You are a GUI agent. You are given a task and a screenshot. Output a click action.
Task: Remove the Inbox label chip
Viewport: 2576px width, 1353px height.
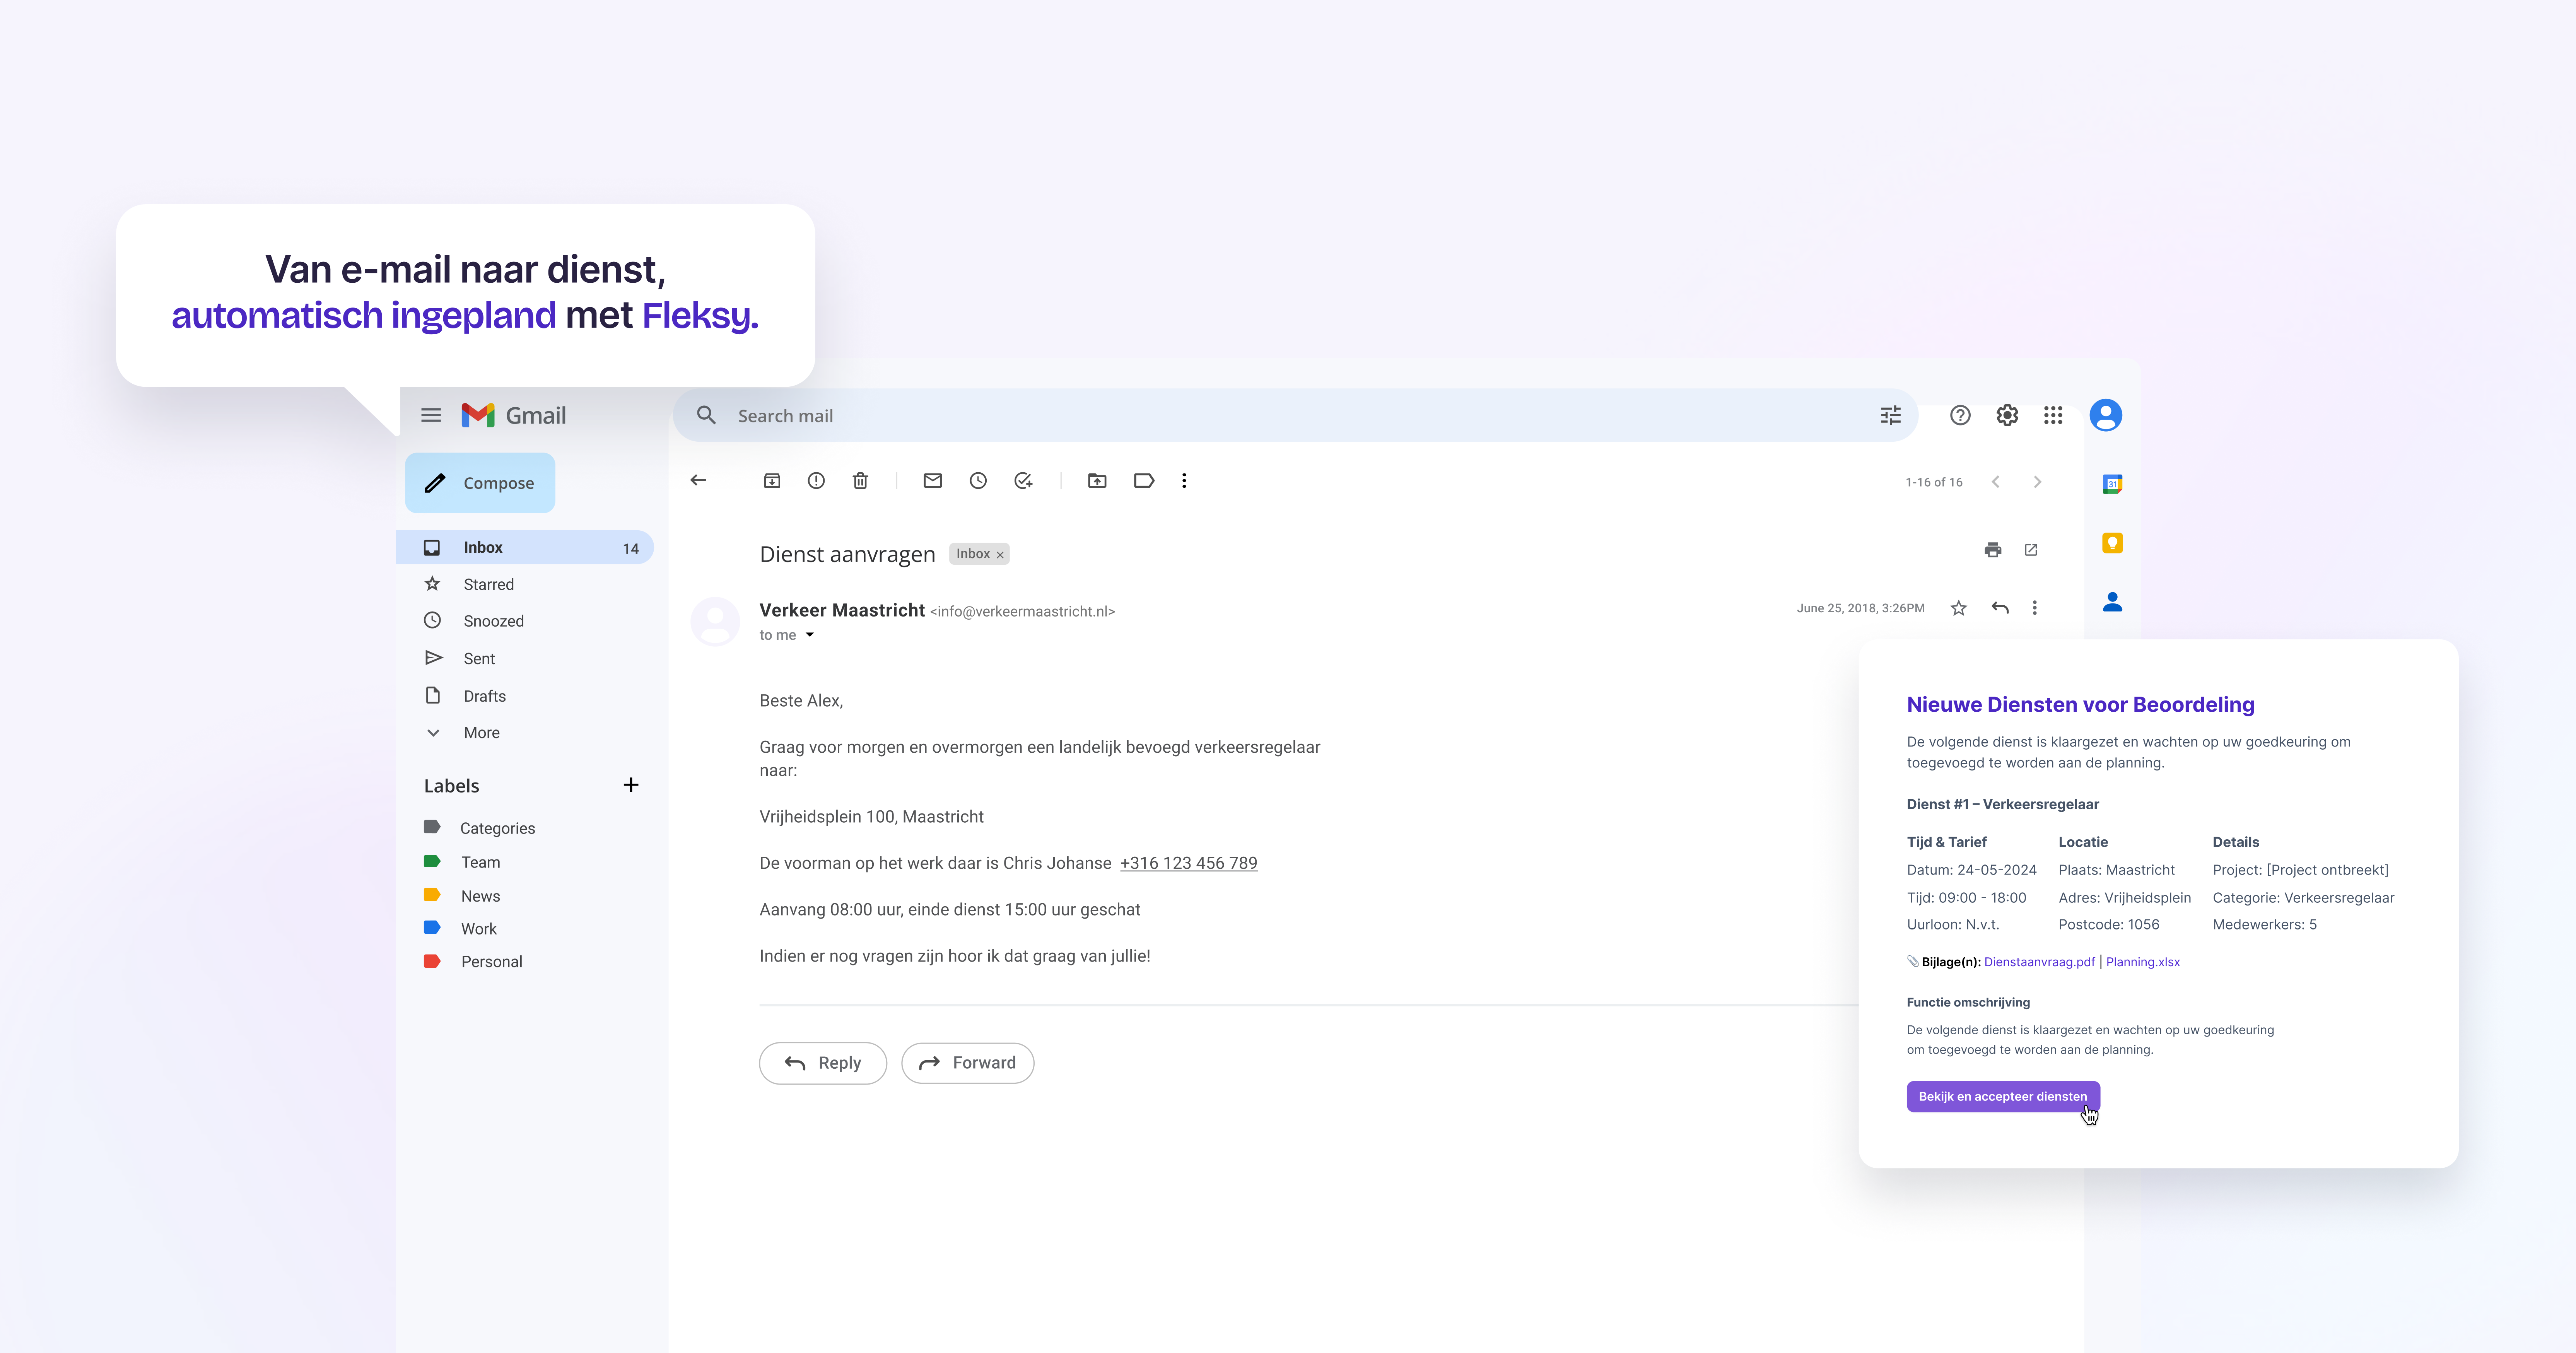(x=999, y=555)
